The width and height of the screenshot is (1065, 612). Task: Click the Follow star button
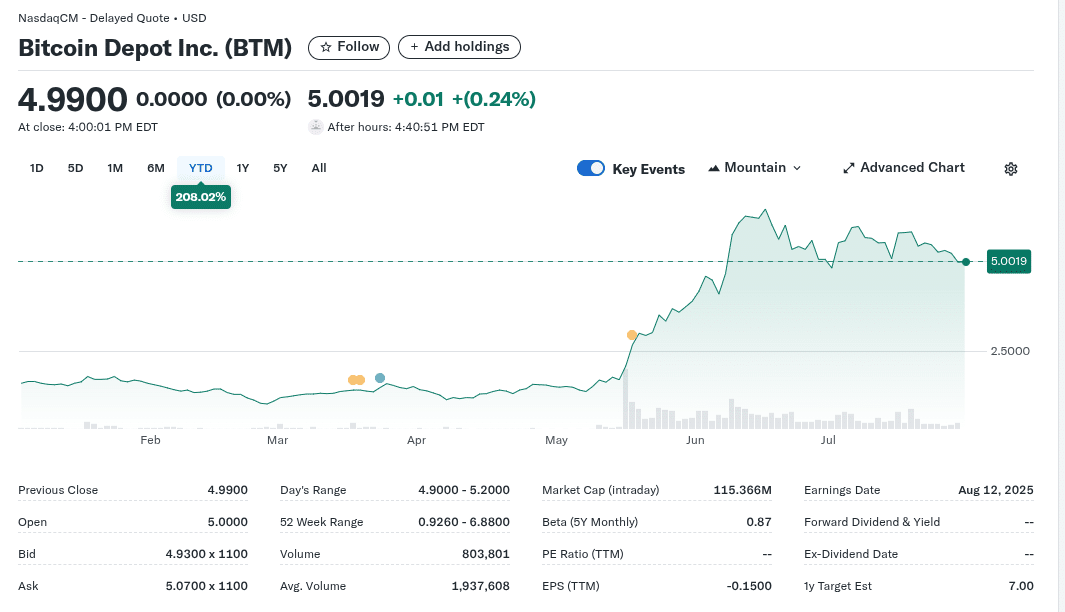[348, 47]
